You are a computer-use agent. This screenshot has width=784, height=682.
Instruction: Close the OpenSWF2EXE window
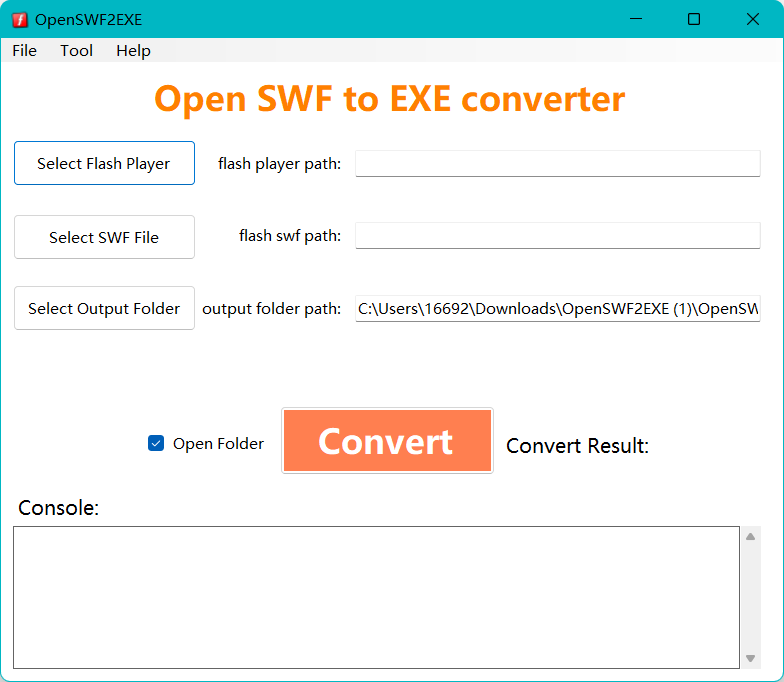point(752,19)
